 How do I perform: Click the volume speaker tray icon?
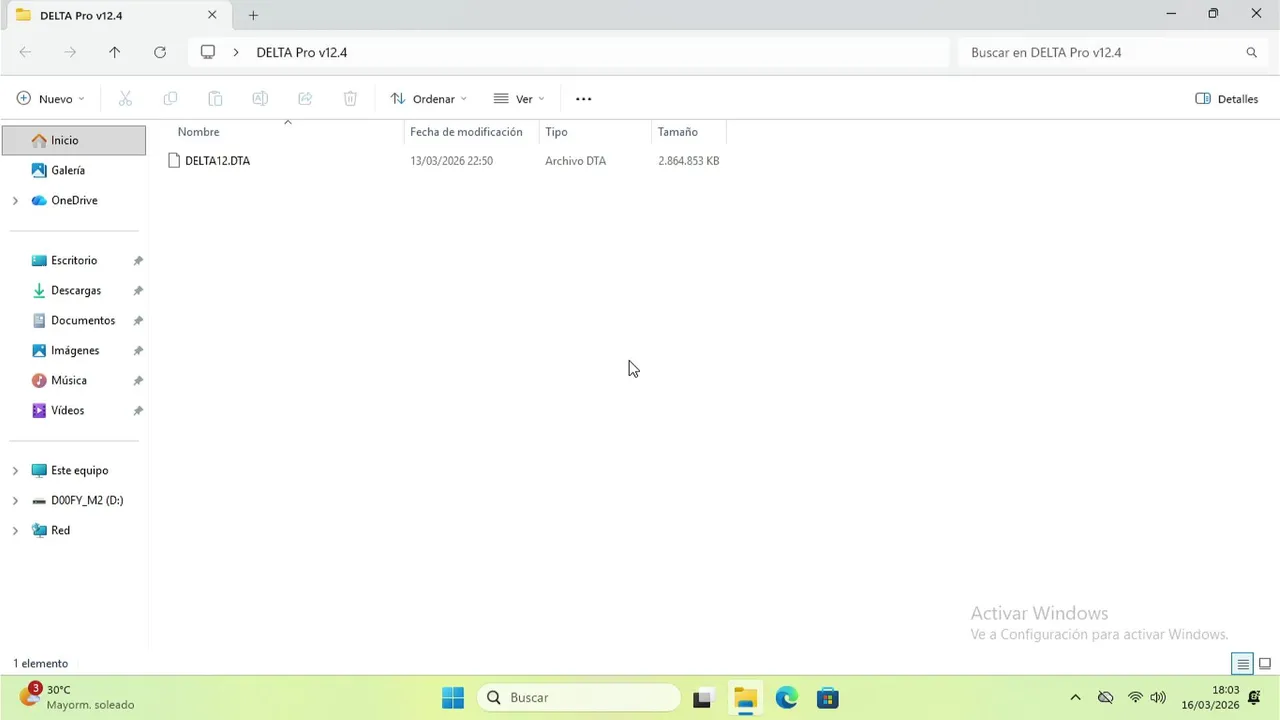click(x=1158, y=697)
